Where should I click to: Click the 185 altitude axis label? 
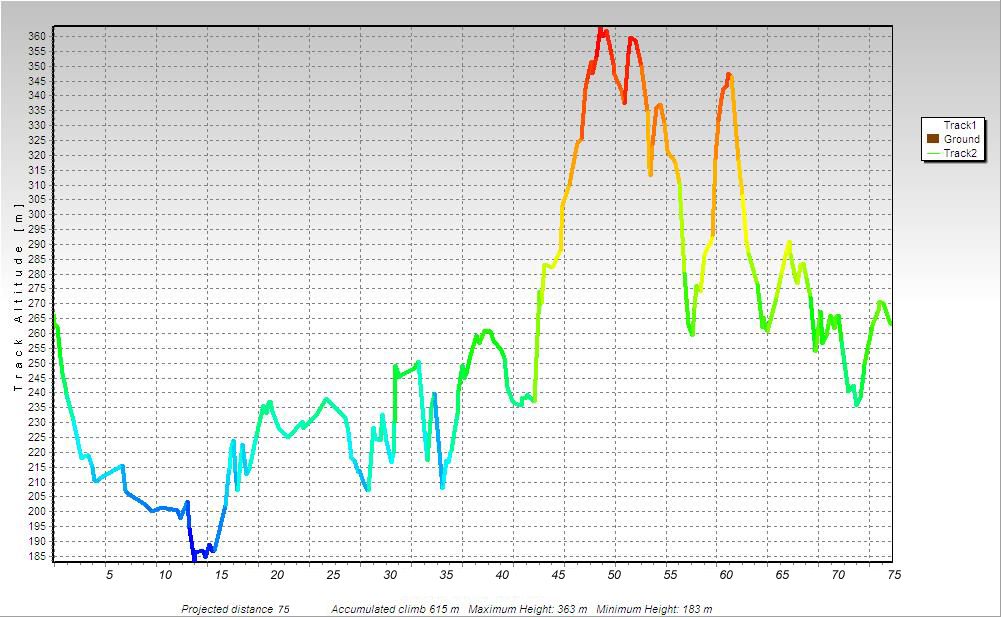point(36,556)
